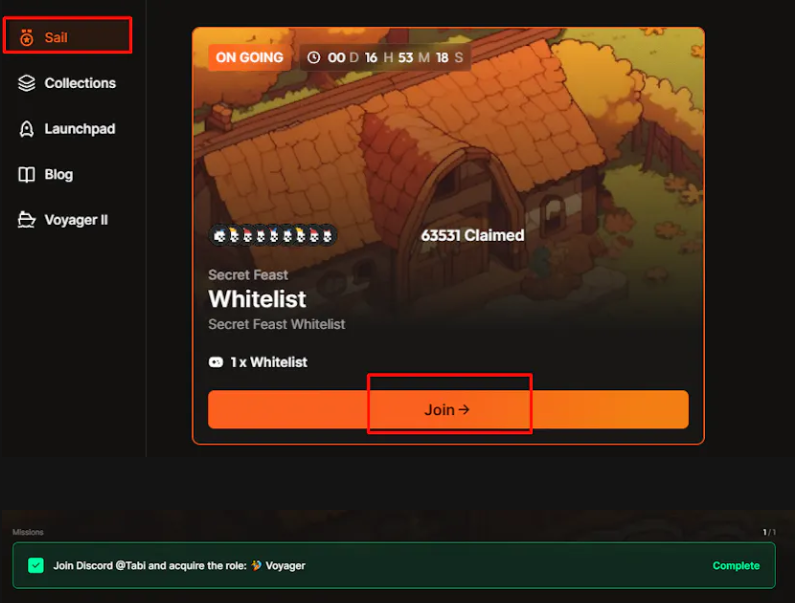Click the ticket icon beside 1 x Whitelist
Viewport: 795px width, 603px height.
216,362
